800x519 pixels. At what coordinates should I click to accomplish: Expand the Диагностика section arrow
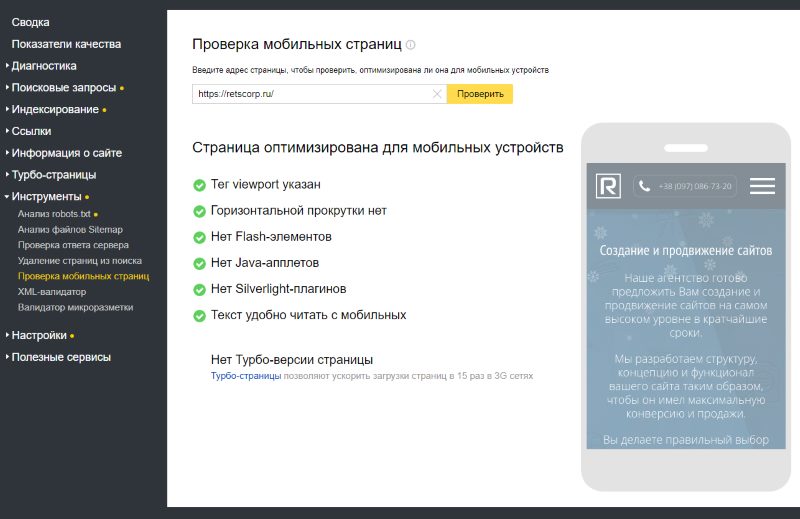click(x=7, y=65)
